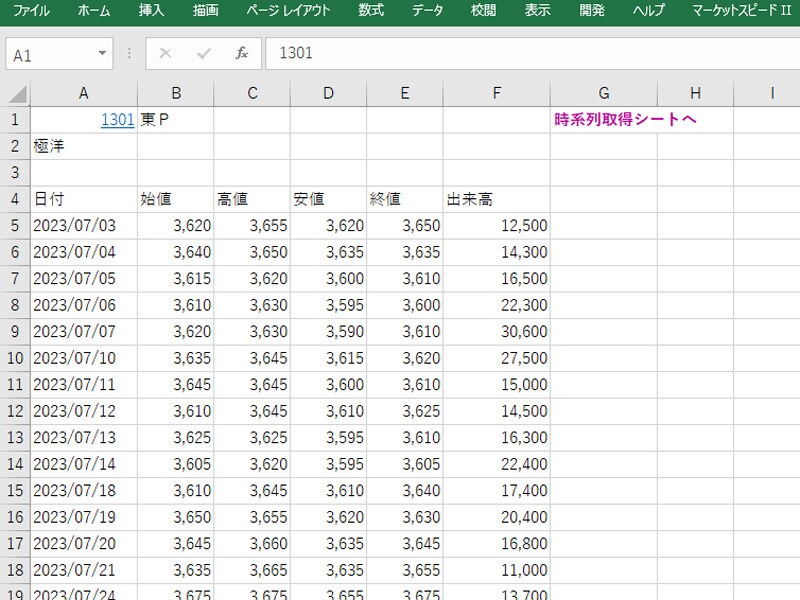The height and width of the screenshot is (600, 800).
Task: Select cell with 東P text
Action: (176, 120)
